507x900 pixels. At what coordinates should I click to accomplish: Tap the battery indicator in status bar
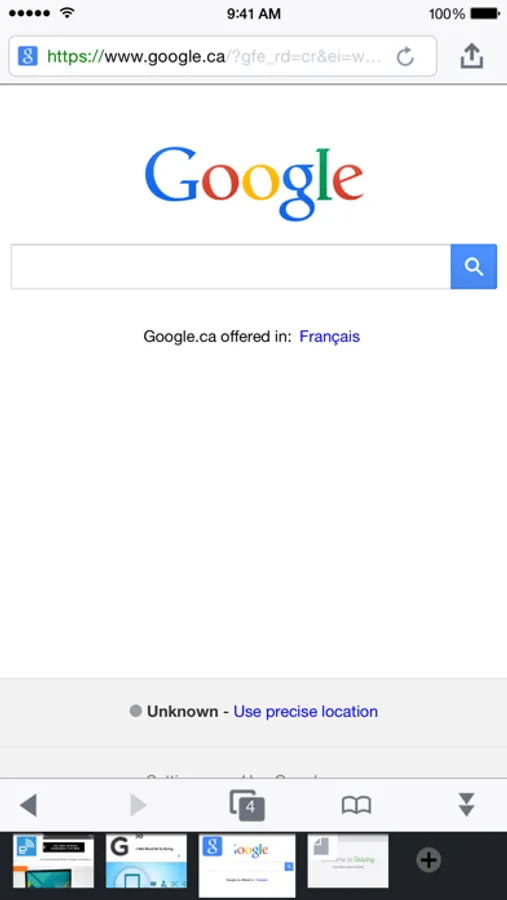(485, 14)
